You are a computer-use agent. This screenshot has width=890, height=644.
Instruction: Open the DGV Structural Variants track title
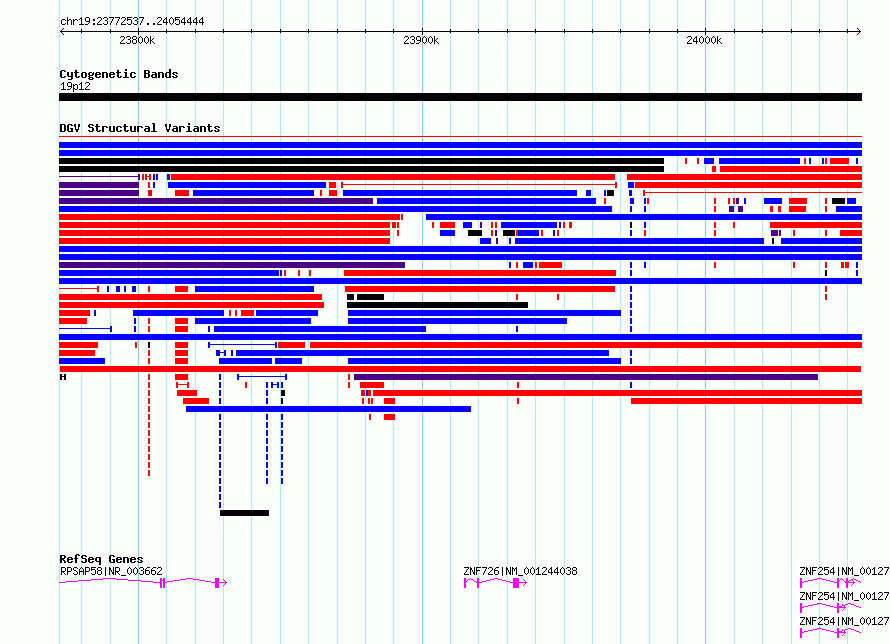140,128
